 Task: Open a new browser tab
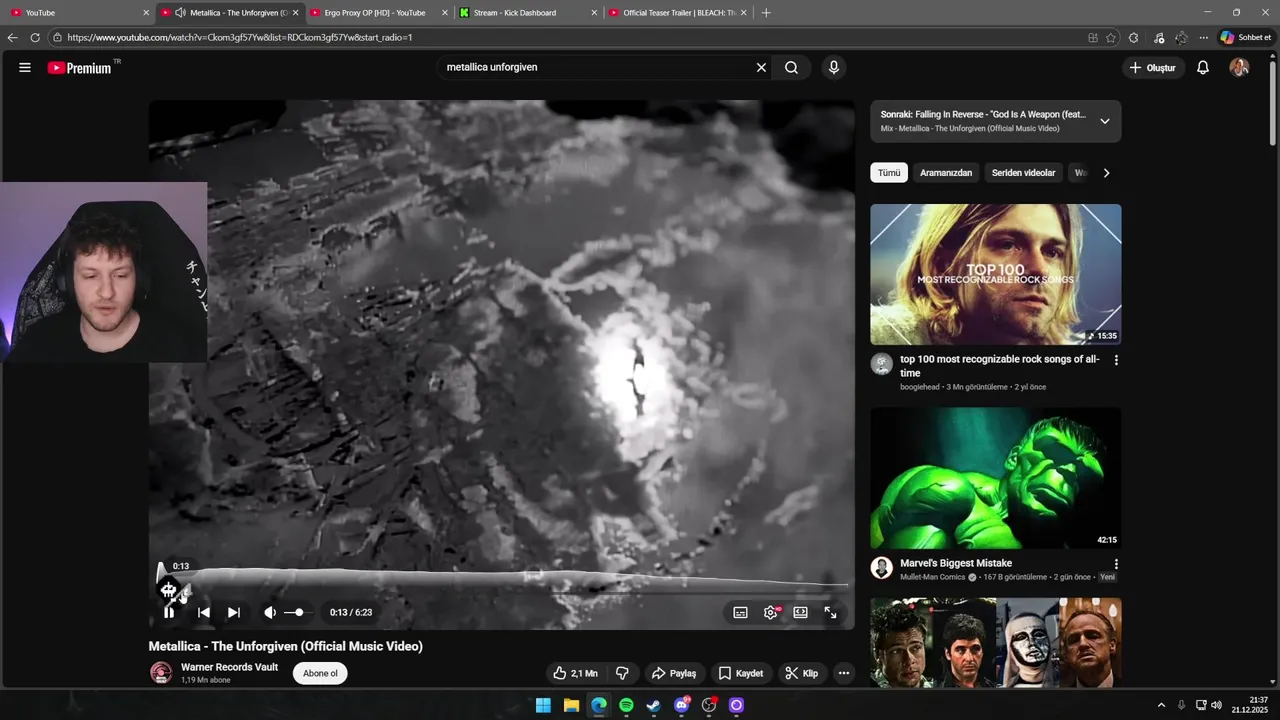pos(766,13)
